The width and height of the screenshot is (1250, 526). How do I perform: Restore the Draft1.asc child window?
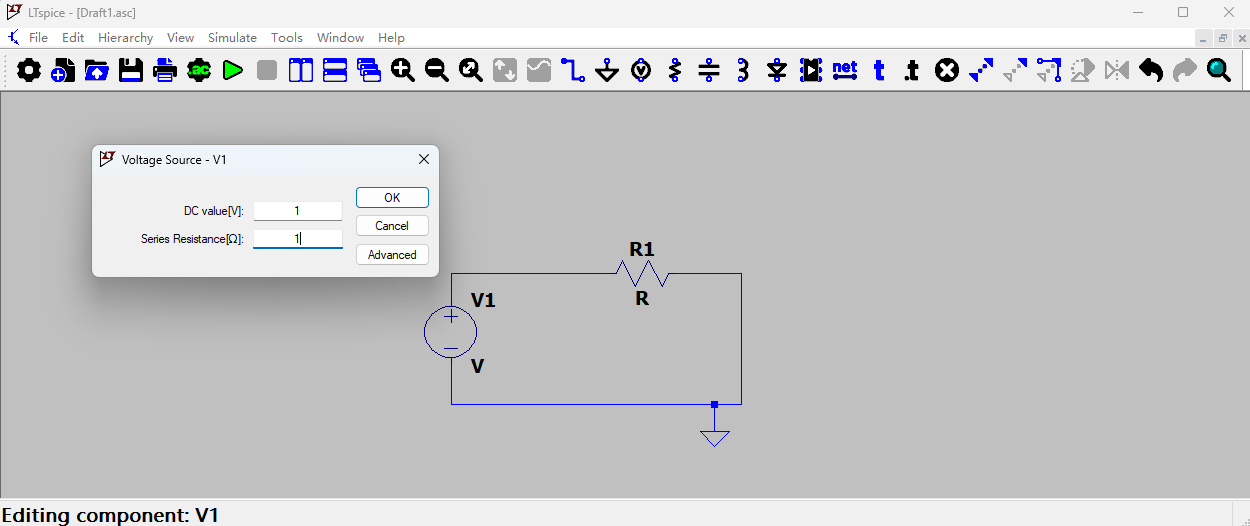pyautogui.click(x=1223, y=38)
